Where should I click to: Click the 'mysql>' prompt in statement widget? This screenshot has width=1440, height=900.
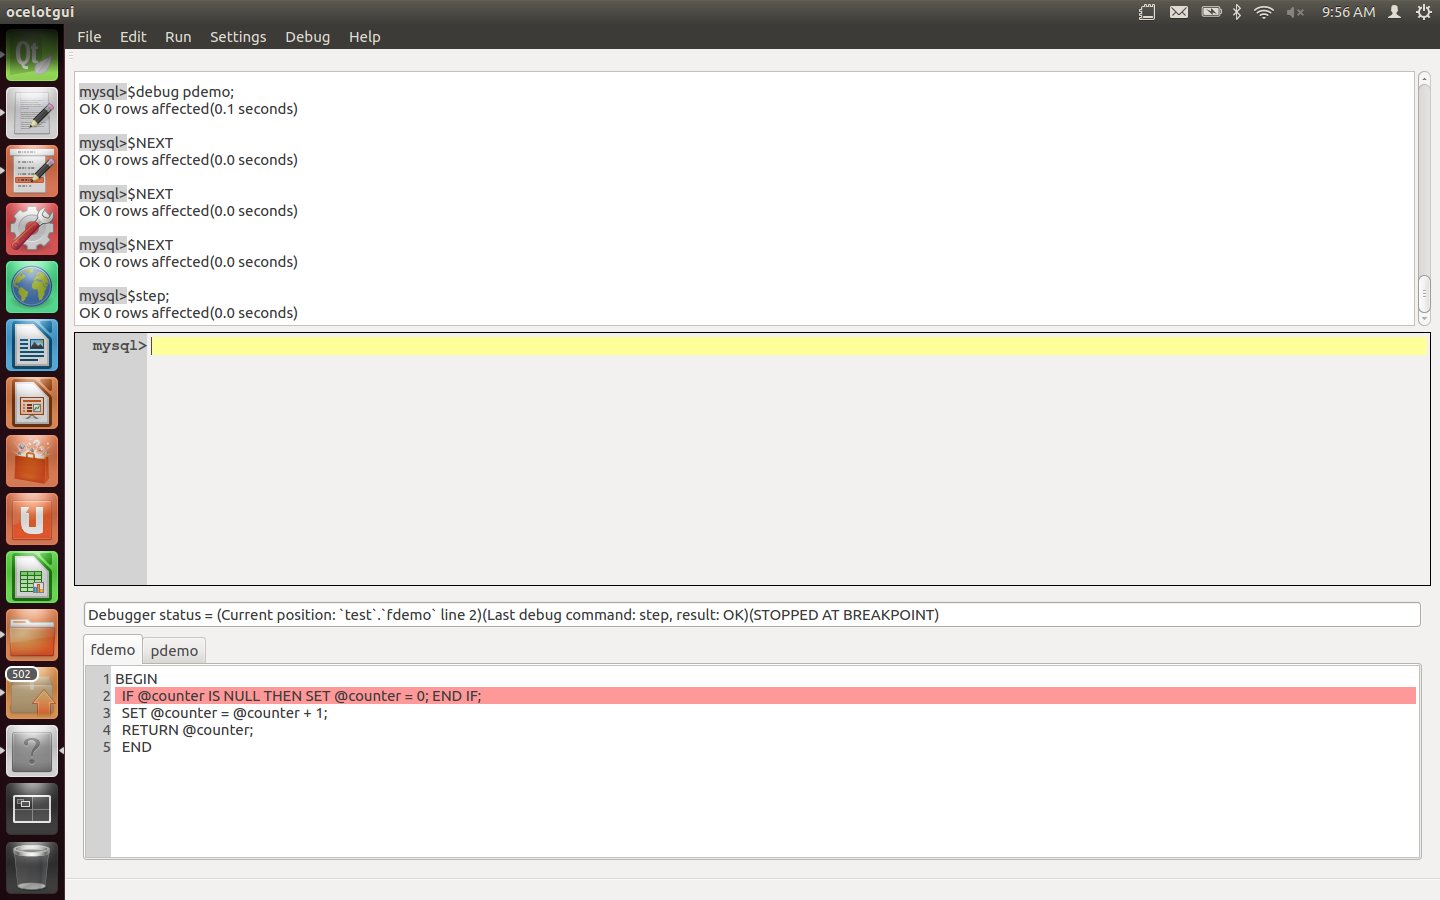coord(119,346)
